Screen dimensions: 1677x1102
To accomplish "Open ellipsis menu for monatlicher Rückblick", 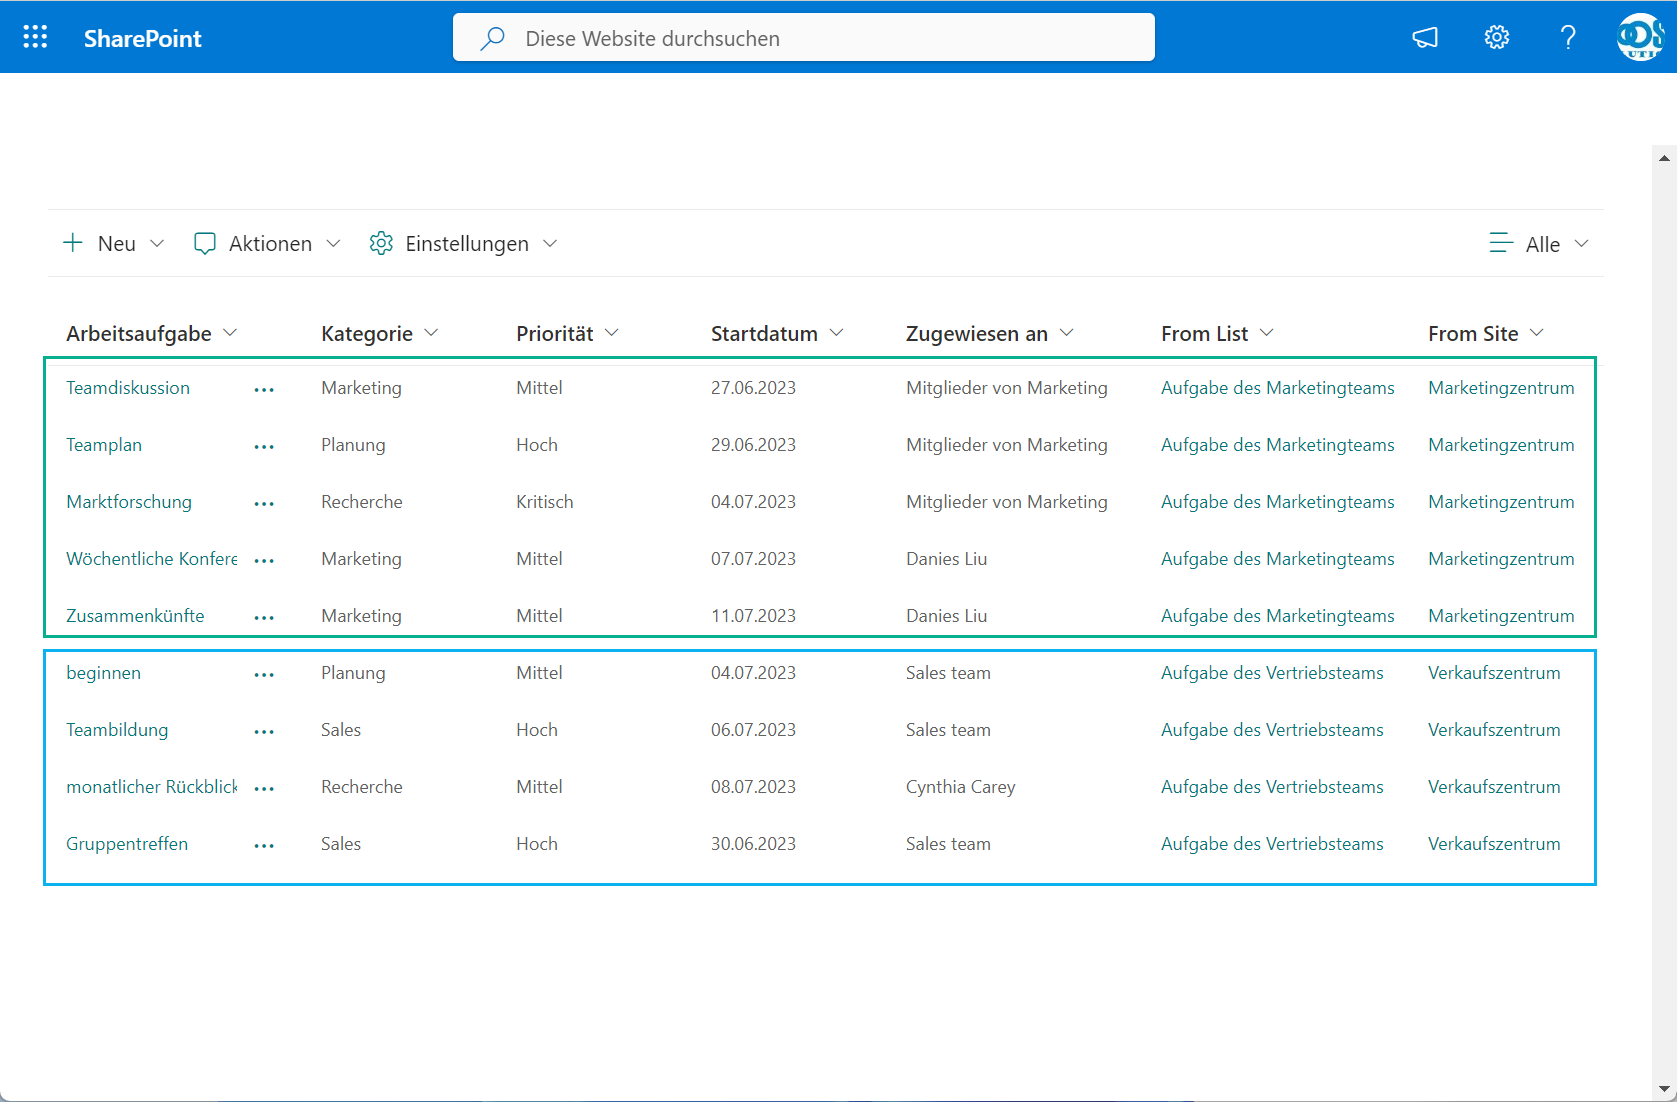I will (264, 788).
